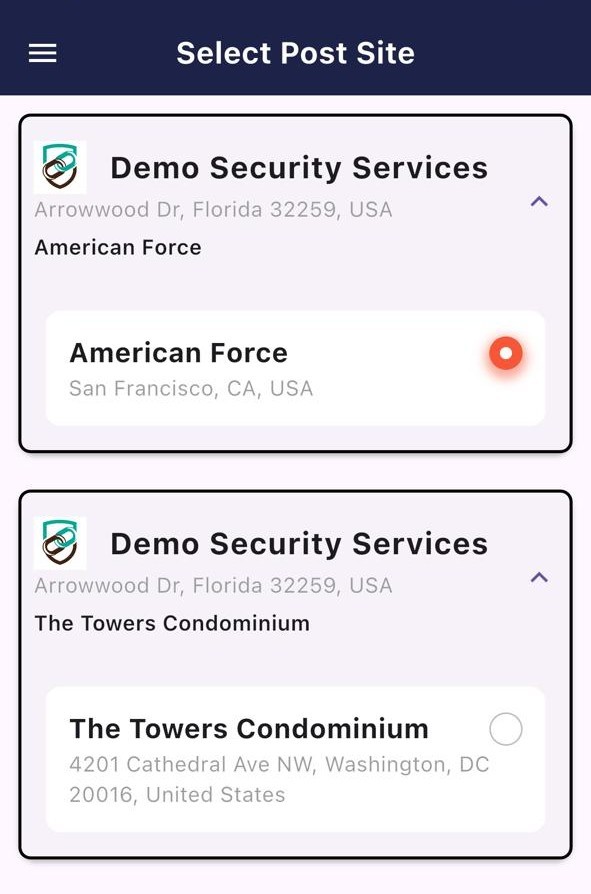Viewport: 591px width, 894px height.
Task: Click the Demo Security Services heading above American Force
Action: point(299,168)
